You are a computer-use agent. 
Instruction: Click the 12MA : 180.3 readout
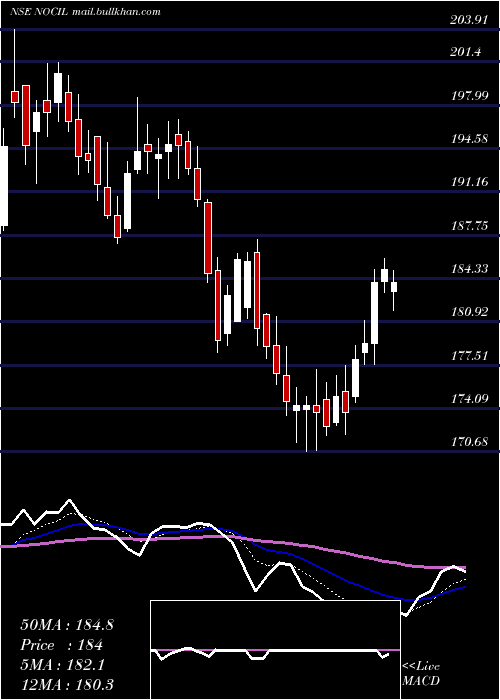point(67,684)
